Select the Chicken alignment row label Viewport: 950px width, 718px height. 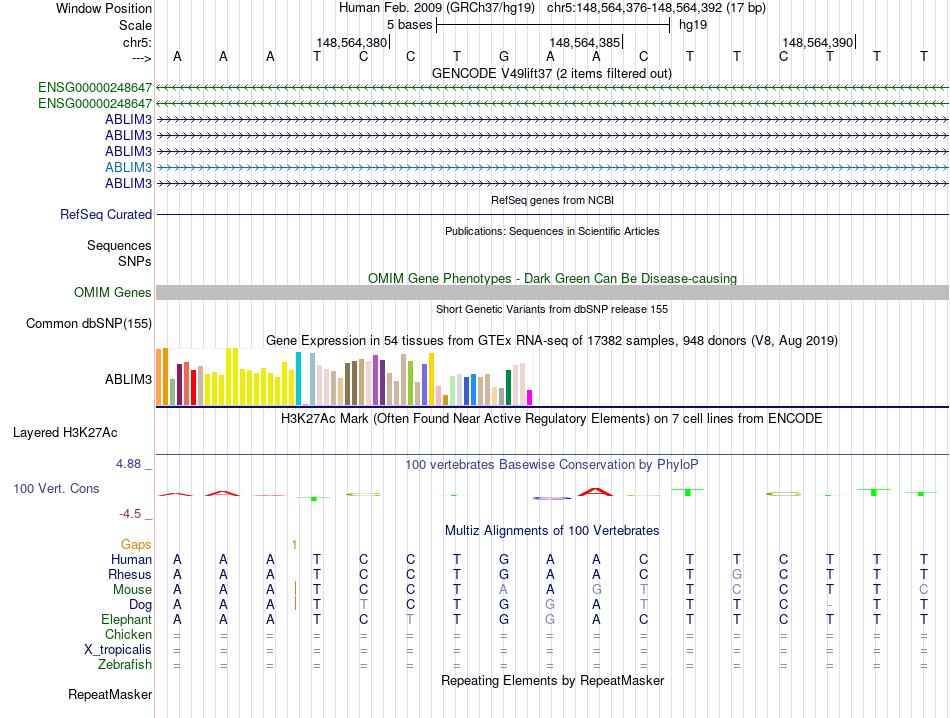coord(128,634)
